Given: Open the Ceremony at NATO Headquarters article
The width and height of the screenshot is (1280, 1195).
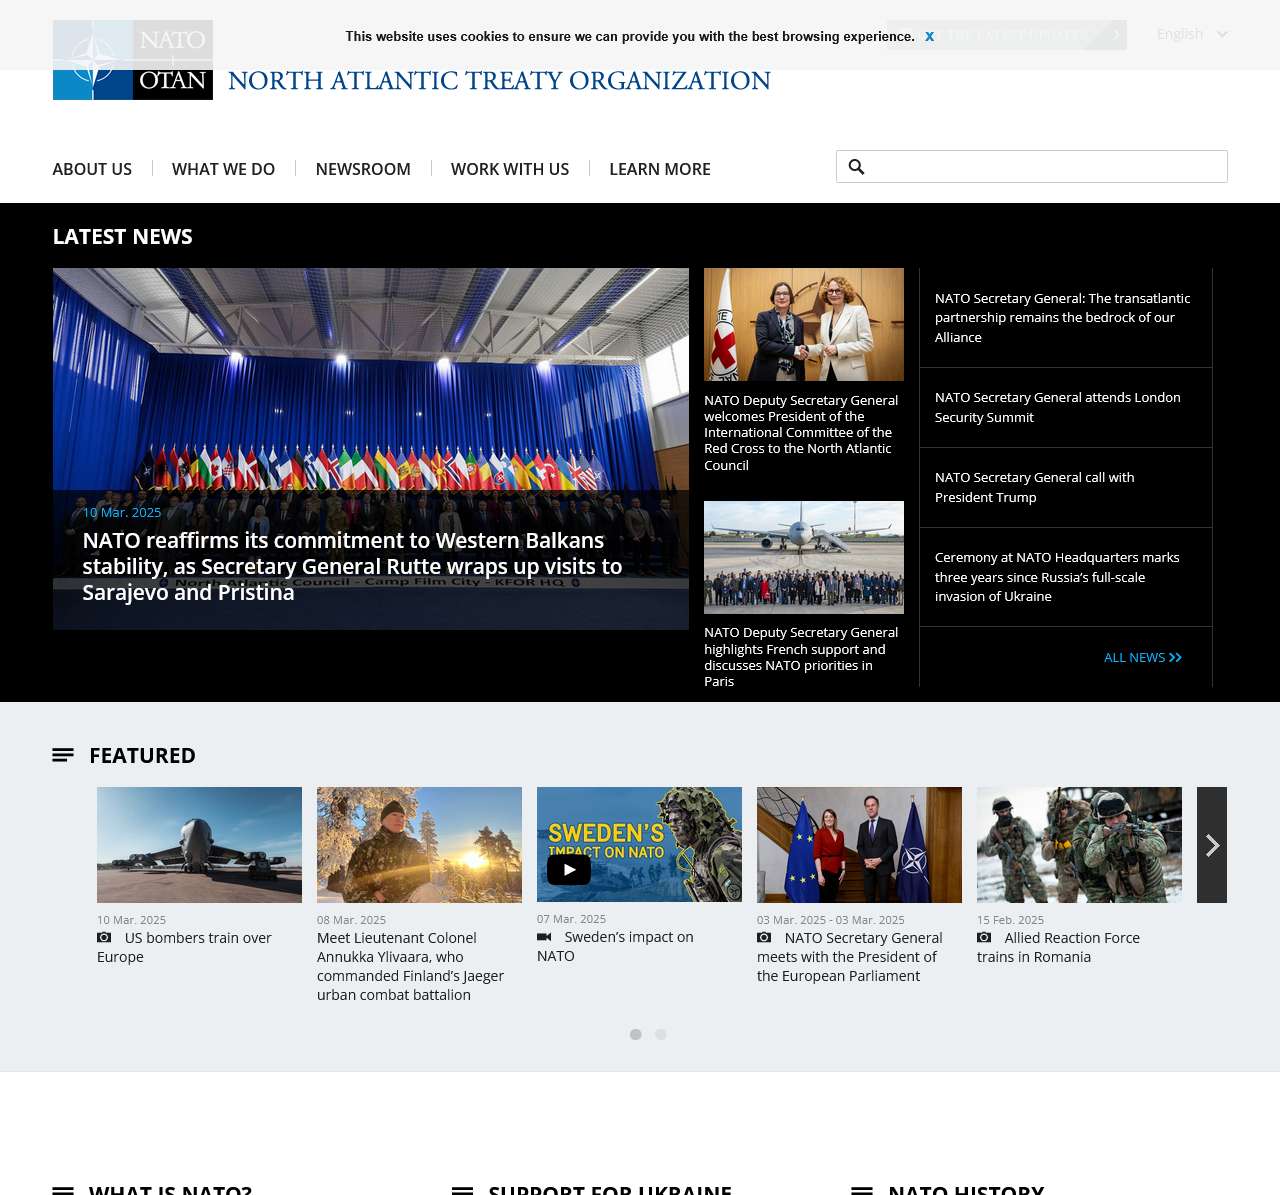Looking at the screenshot, I should tap(1057, 577).
